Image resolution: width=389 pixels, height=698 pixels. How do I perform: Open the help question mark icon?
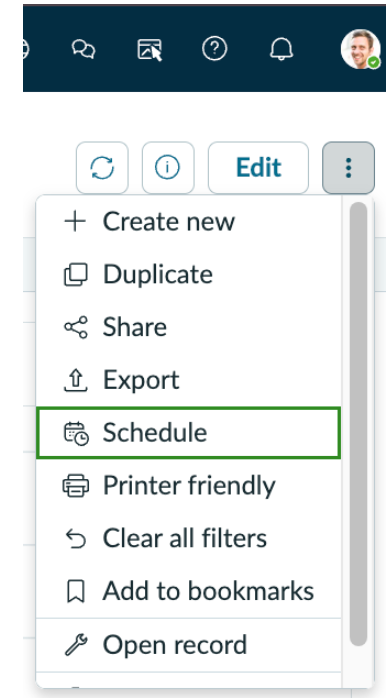215,49
